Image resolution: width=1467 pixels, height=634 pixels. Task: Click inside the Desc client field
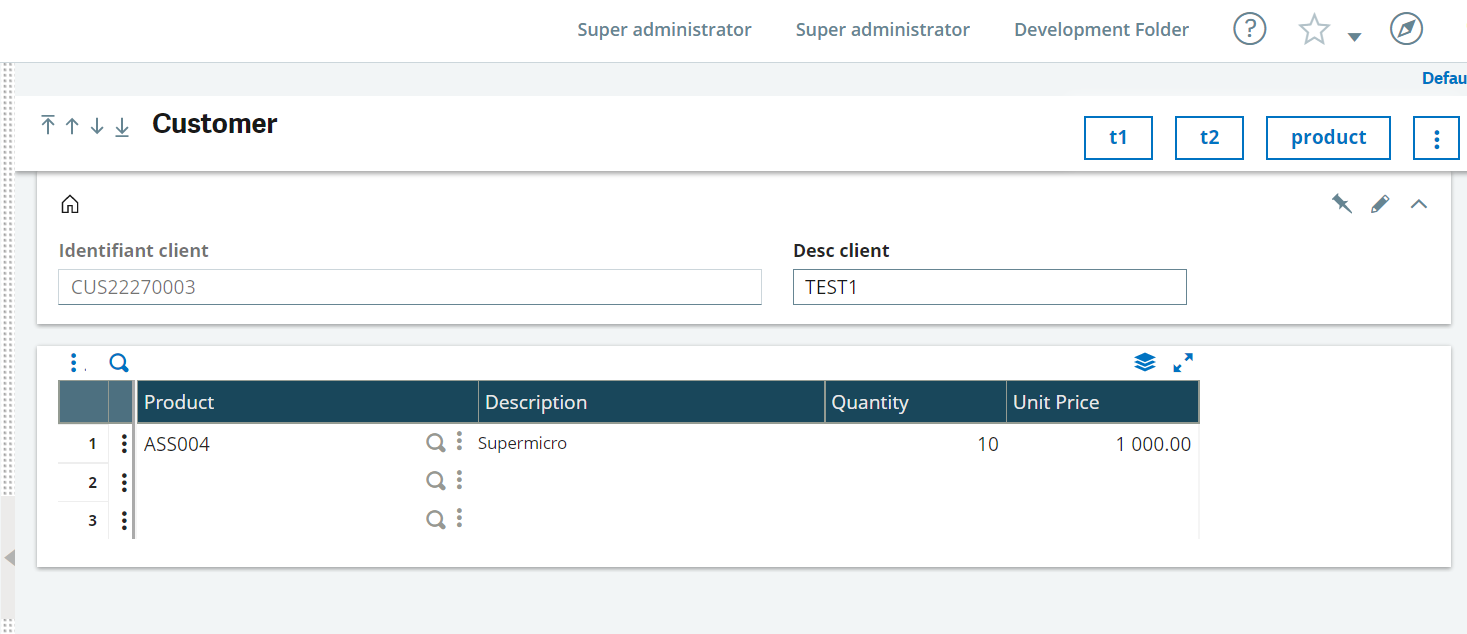coord(989,287)
